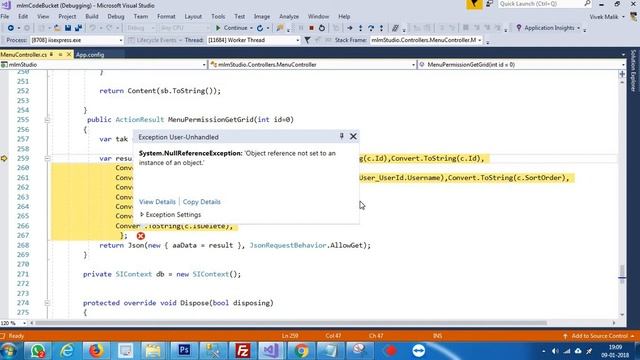This screenshot has height=360, width=640.
Task: Click Add to Source Control
Action: point(599,336)
